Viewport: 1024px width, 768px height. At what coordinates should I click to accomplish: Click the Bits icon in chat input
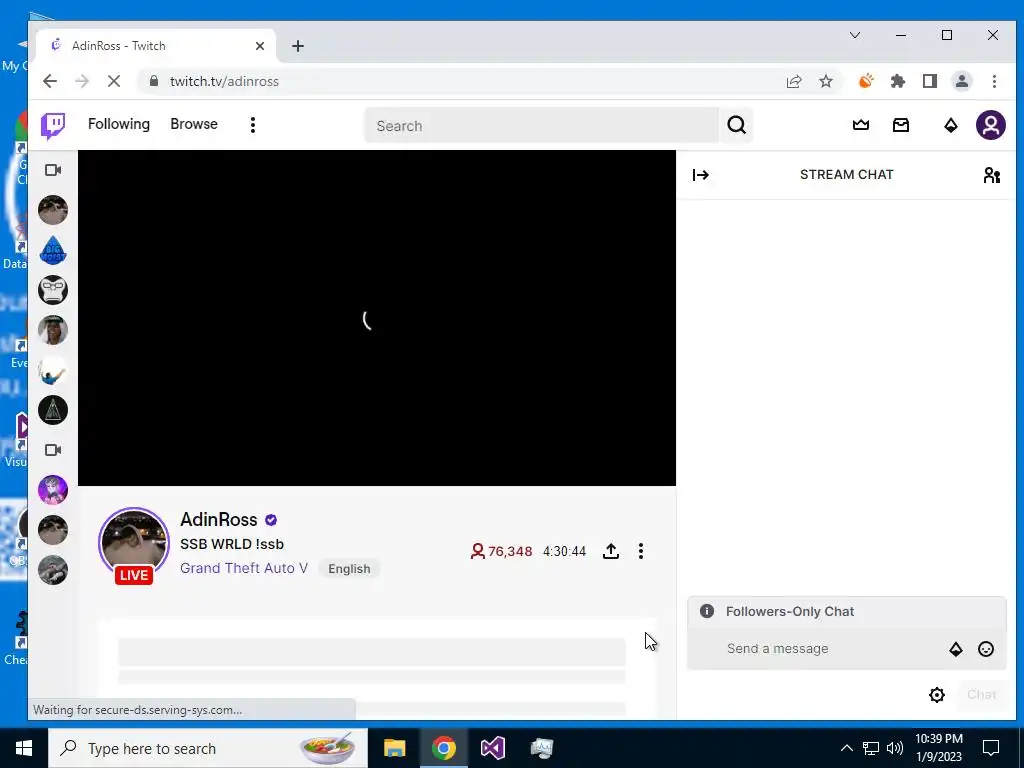pyautogui.click(x=955, y=648)
